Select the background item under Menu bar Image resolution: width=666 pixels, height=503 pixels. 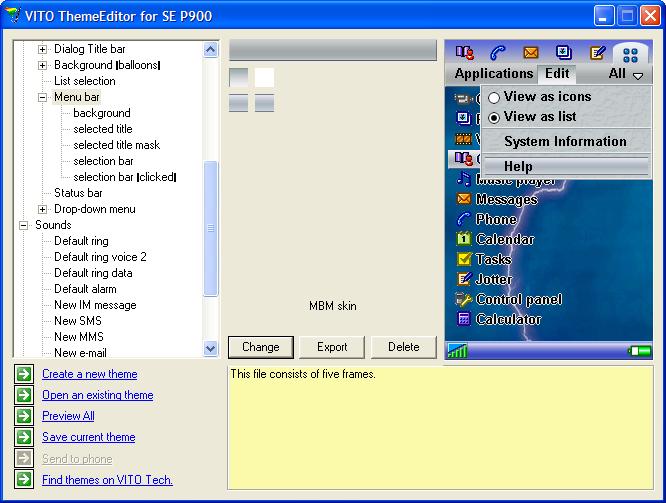102,113
